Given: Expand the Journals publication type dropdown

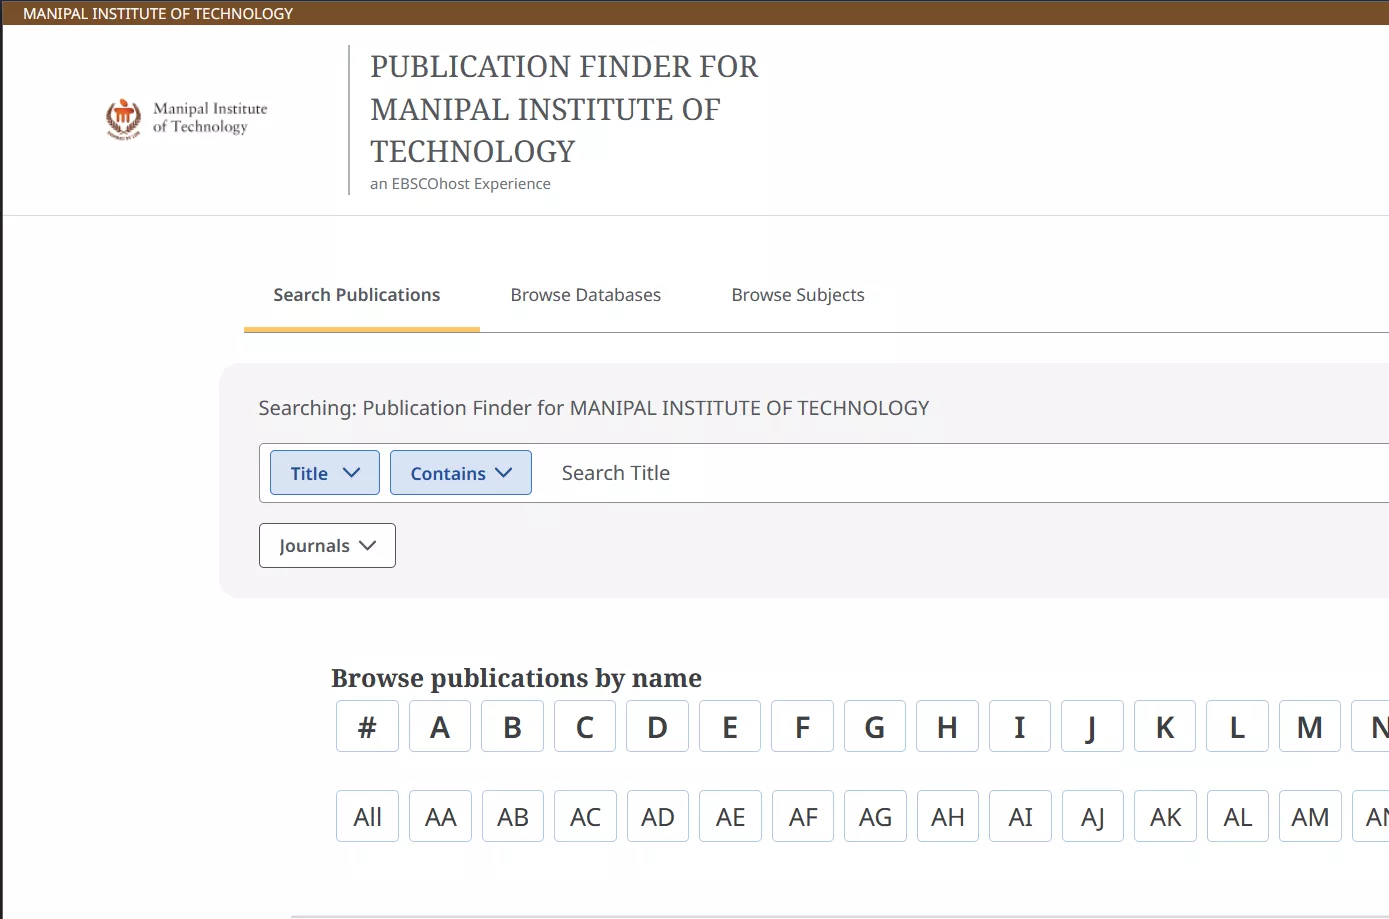Looking at the screenshot, I should coord(326,545).
